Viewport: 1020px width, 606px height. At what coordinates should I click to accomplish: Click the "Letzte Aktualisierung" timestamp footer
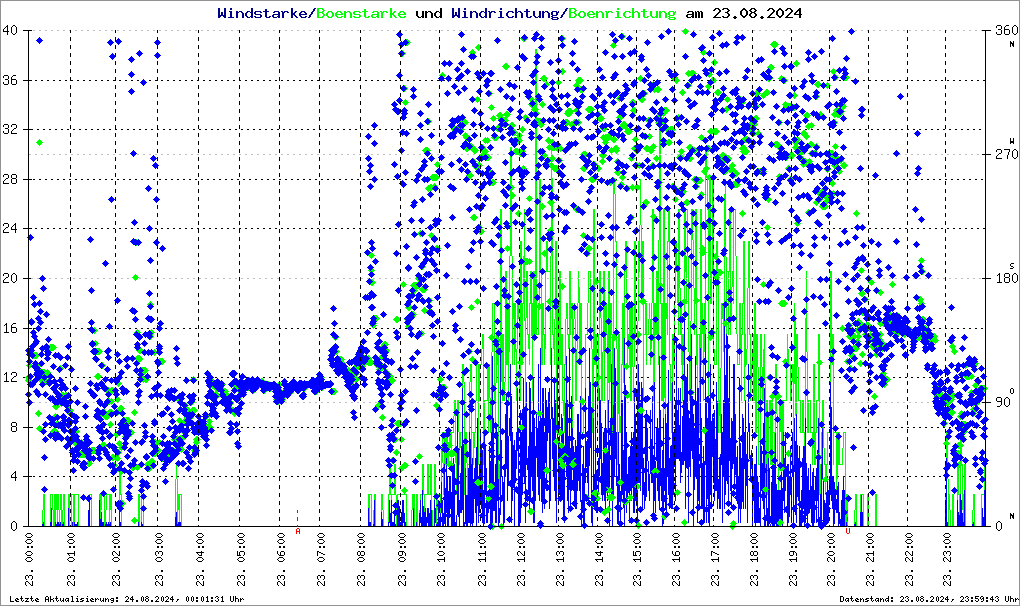pyautogui.click(x=128, y=599)
